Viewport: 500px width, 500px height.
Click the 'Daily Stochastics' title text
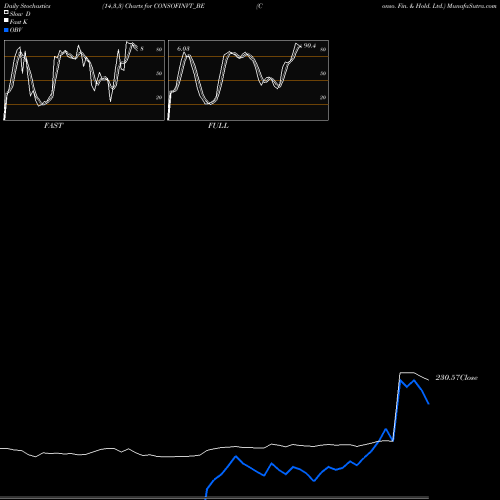click(27, 6)
